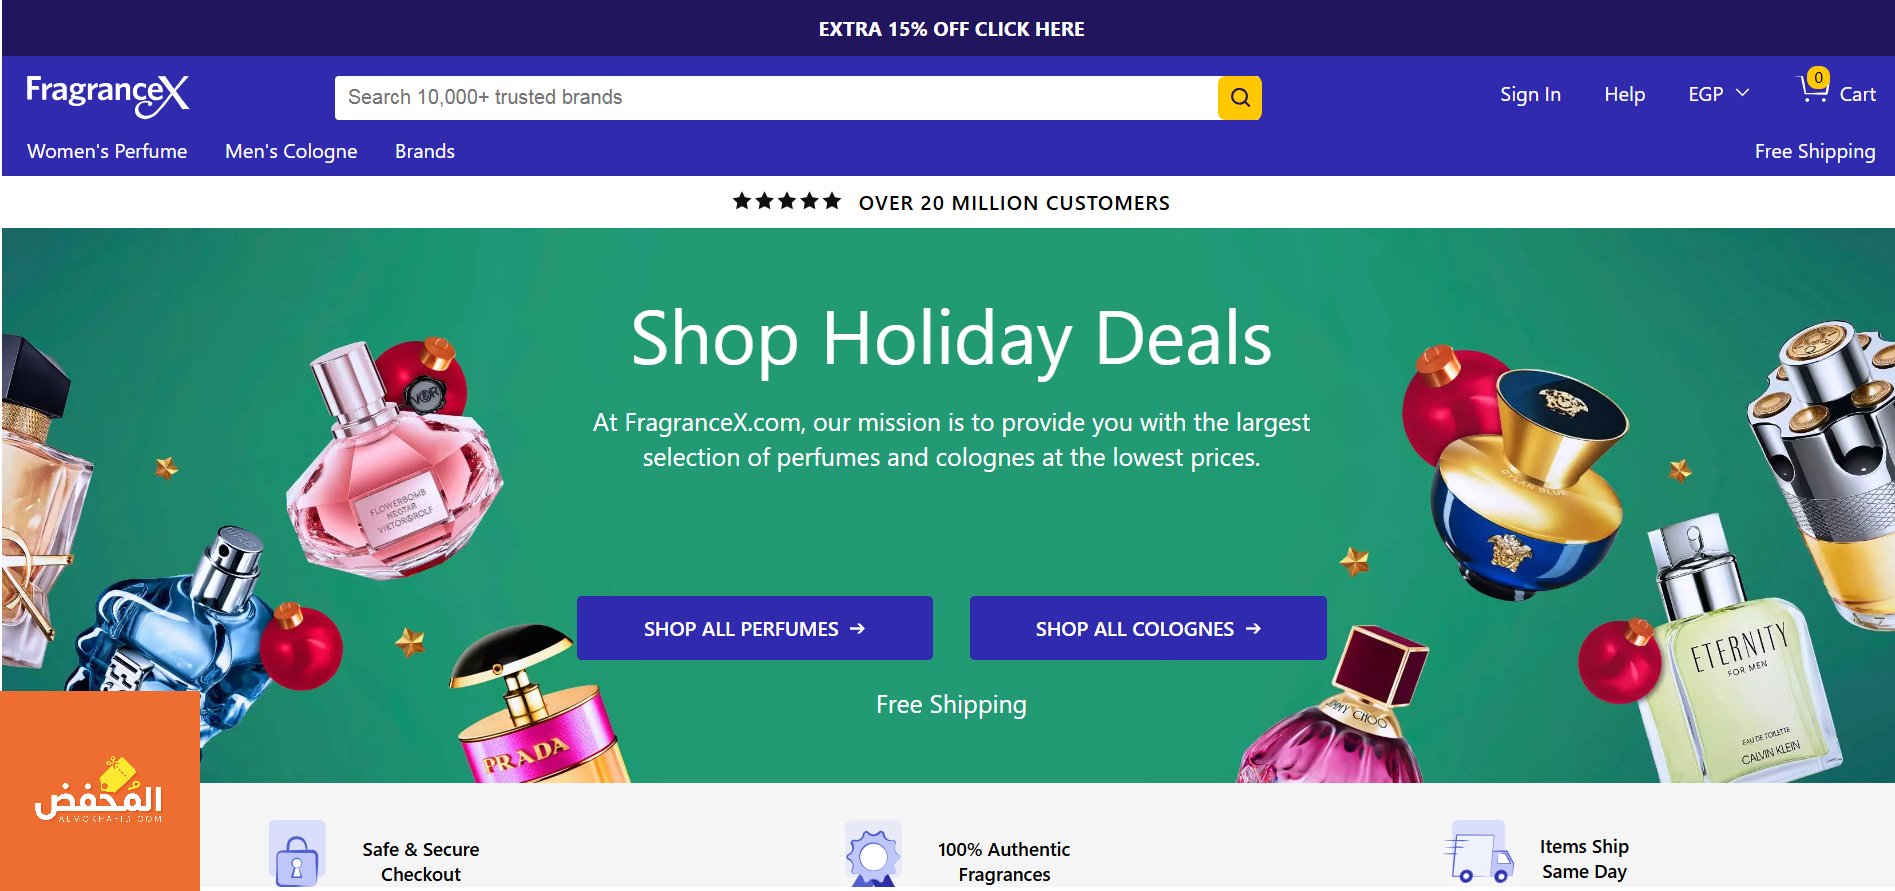Click the five-star rating icons

(x=787, y=202)
